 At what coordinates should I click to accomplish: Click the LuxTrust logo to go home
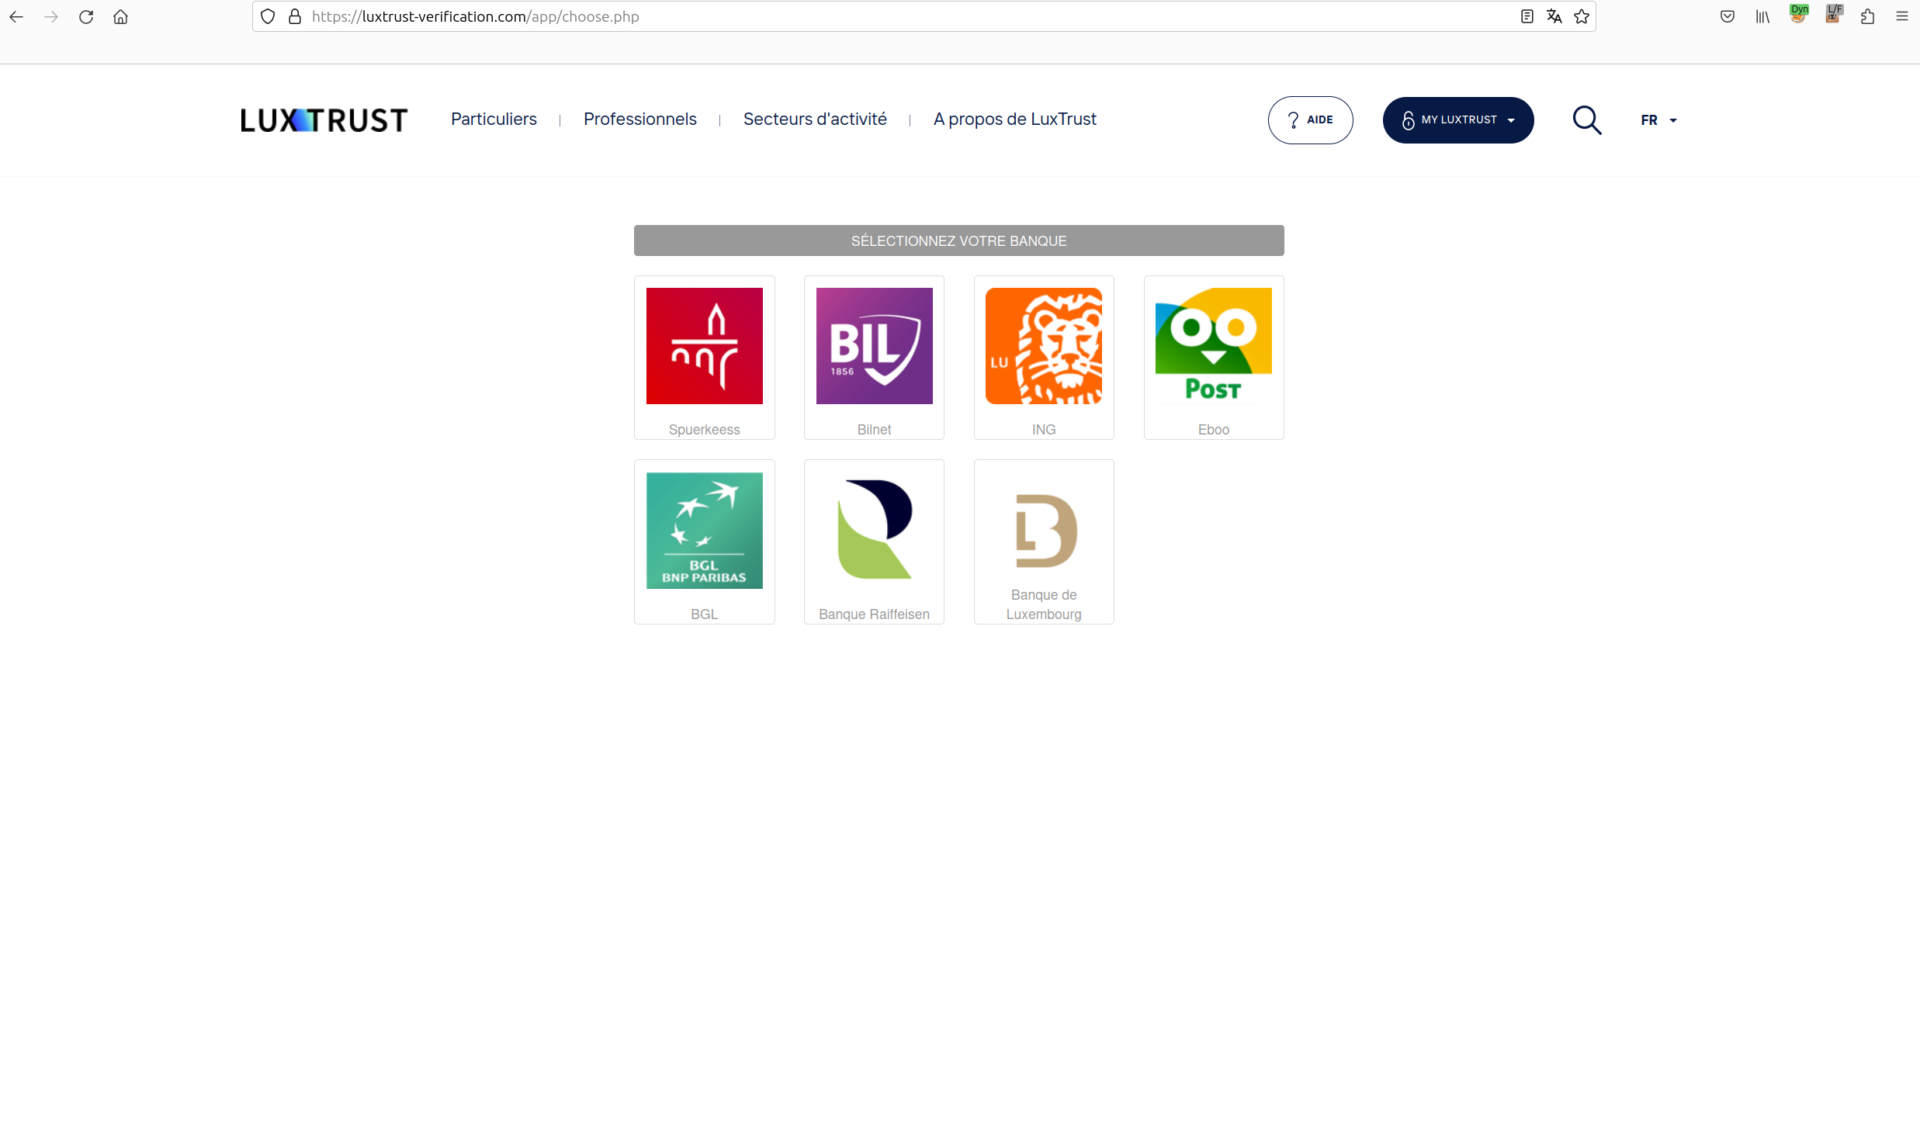(324, 119)
